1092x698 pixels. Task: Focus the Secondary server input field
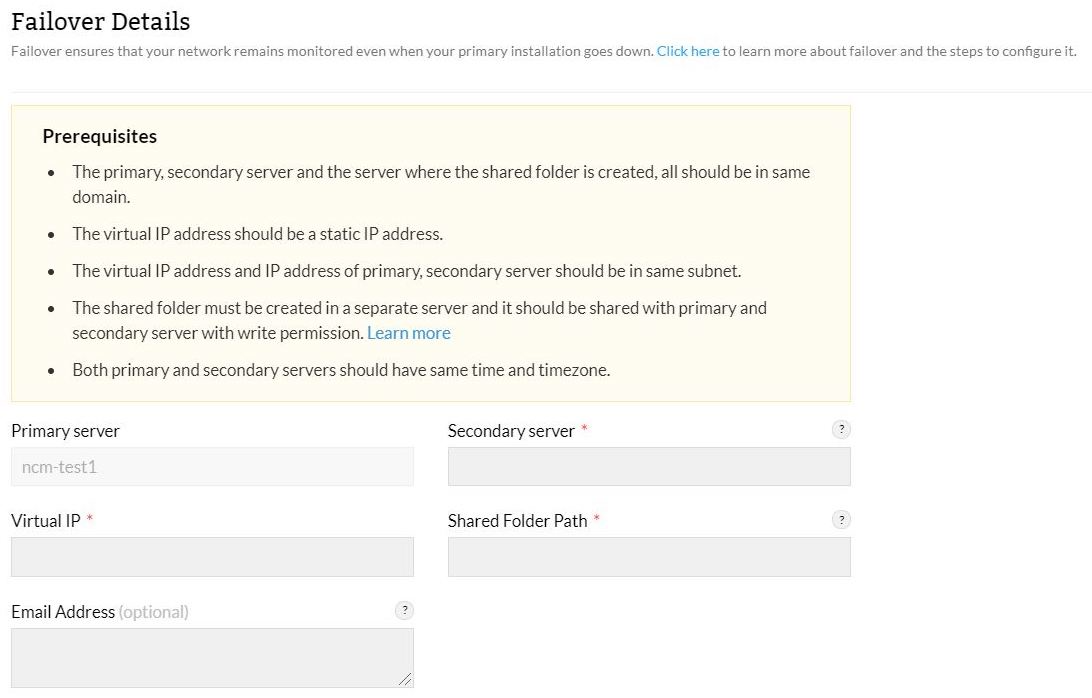point(649,466)
